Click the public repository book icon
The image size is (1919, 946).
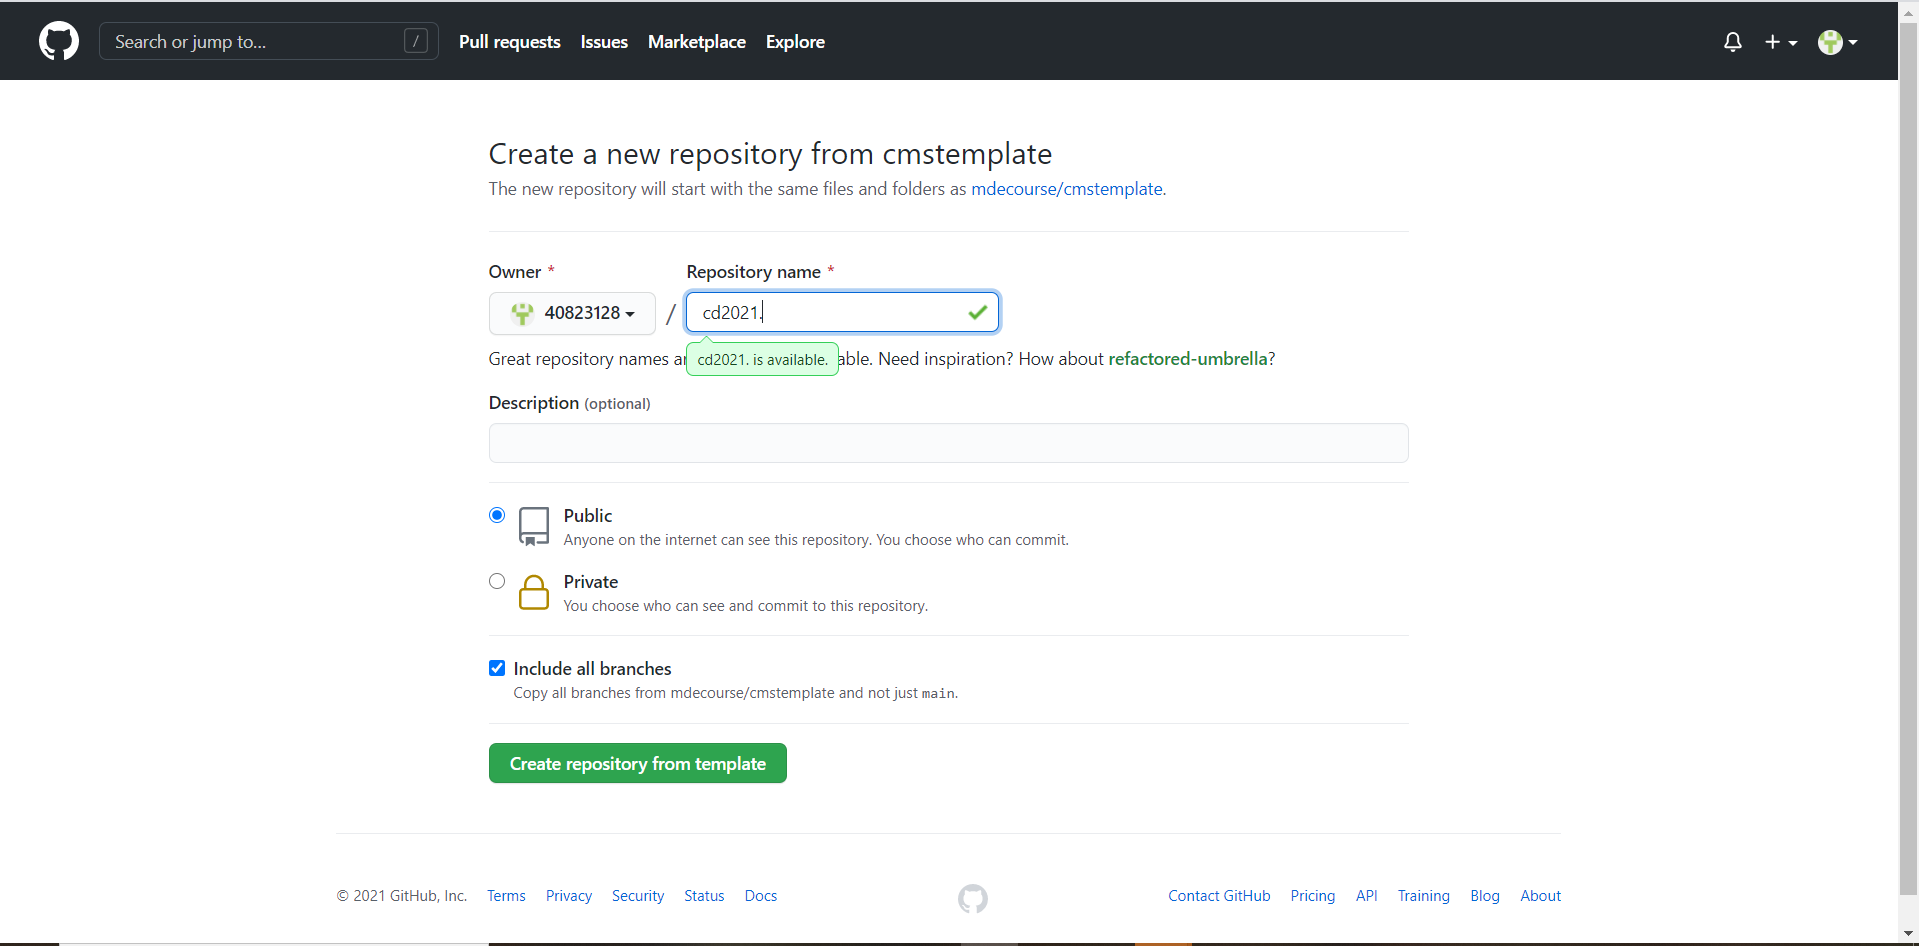[534, 526]
